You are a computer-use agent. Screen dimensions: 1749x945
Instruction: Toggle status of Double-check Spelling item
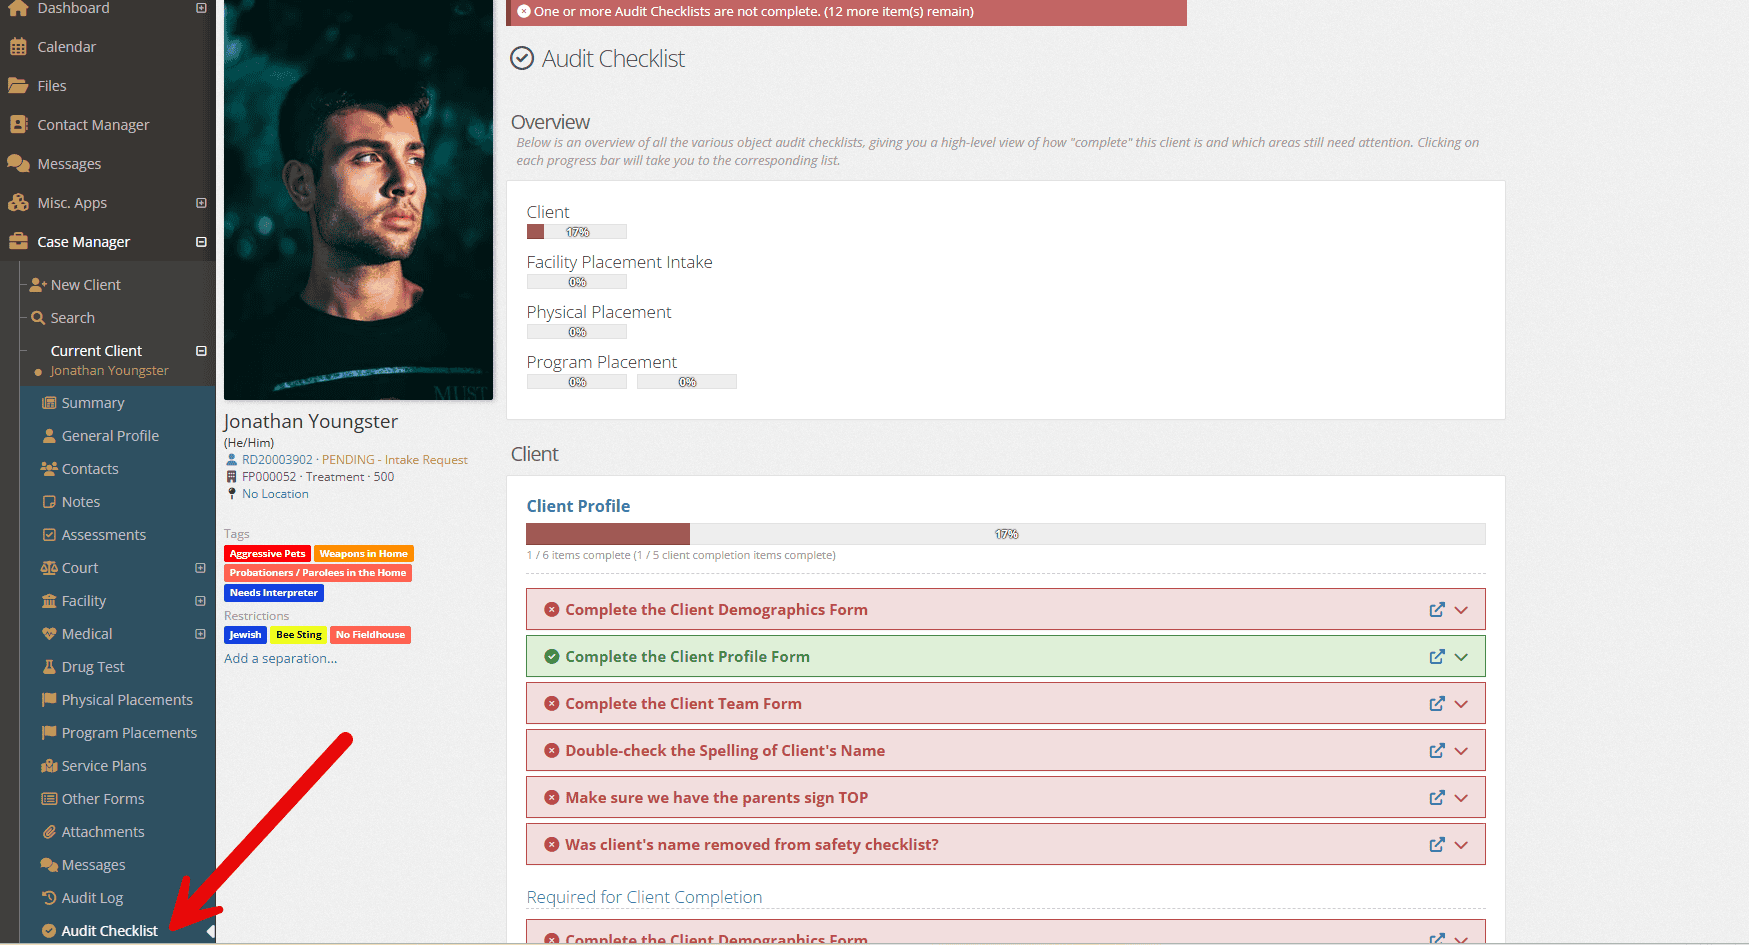coord(551,750)
